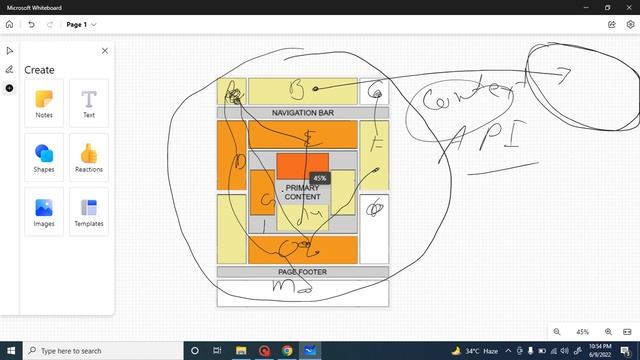Switch to the inking pen tool

pos(9,69)
